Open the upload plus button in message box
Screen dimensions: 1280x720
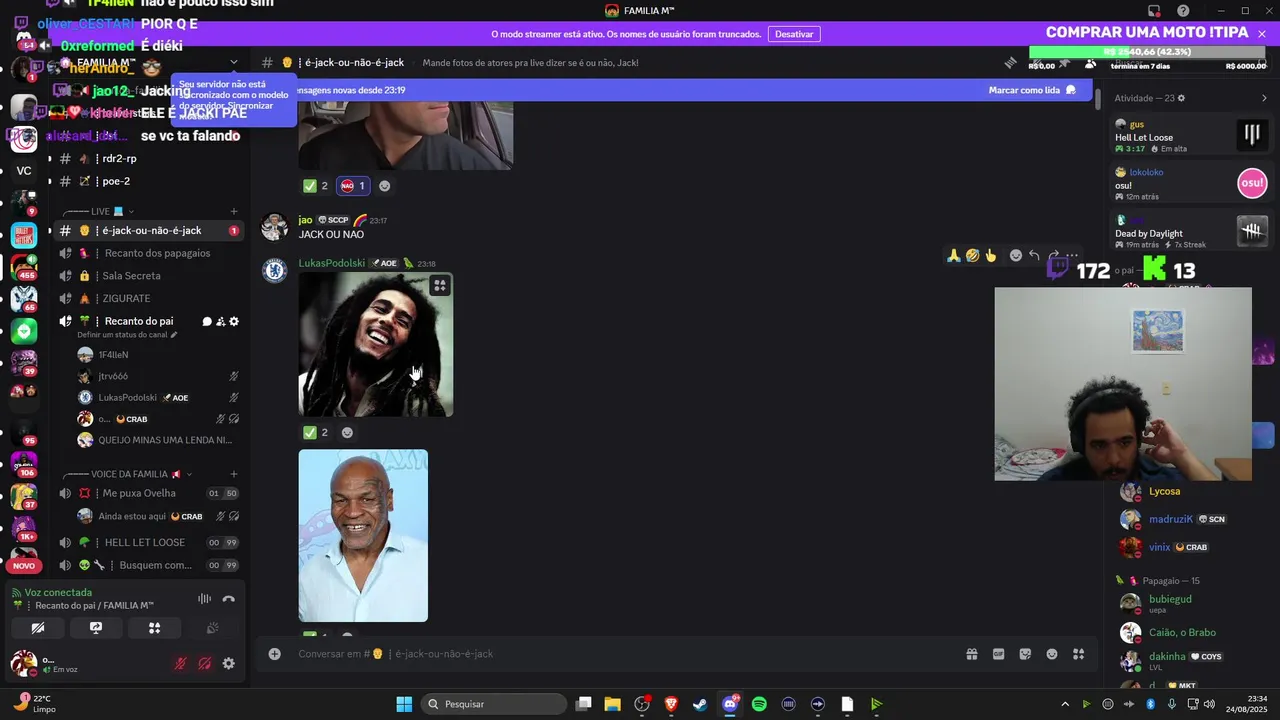274,654
